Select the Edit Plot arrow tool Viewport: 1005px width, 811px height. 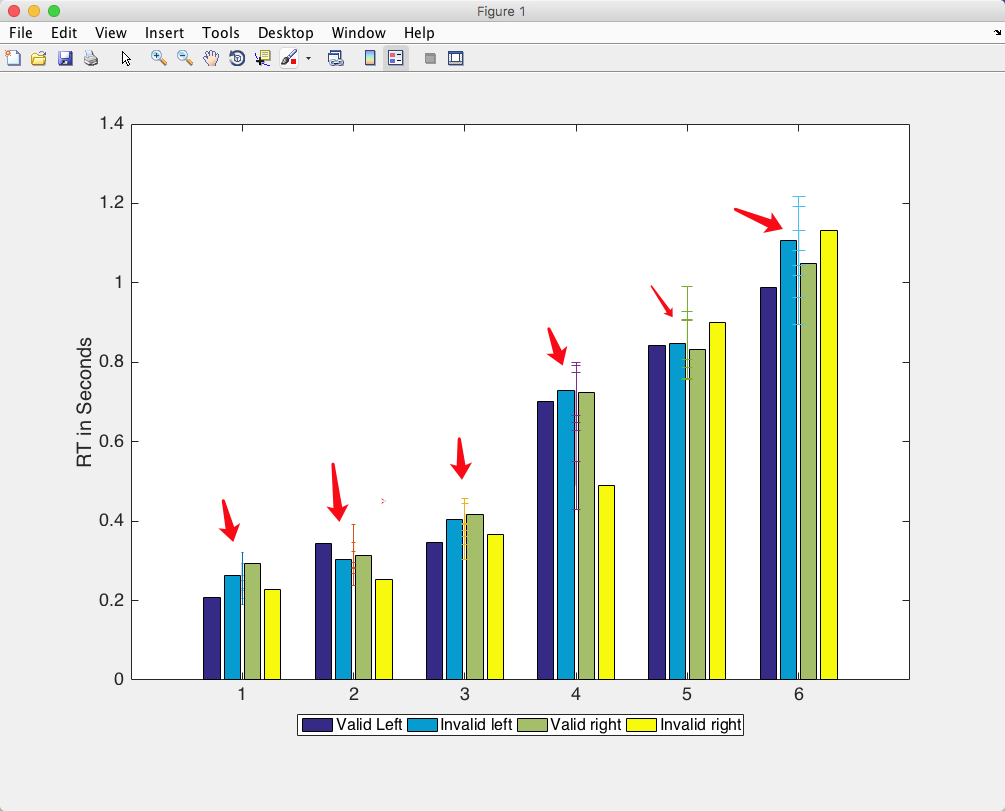point(126,58)
